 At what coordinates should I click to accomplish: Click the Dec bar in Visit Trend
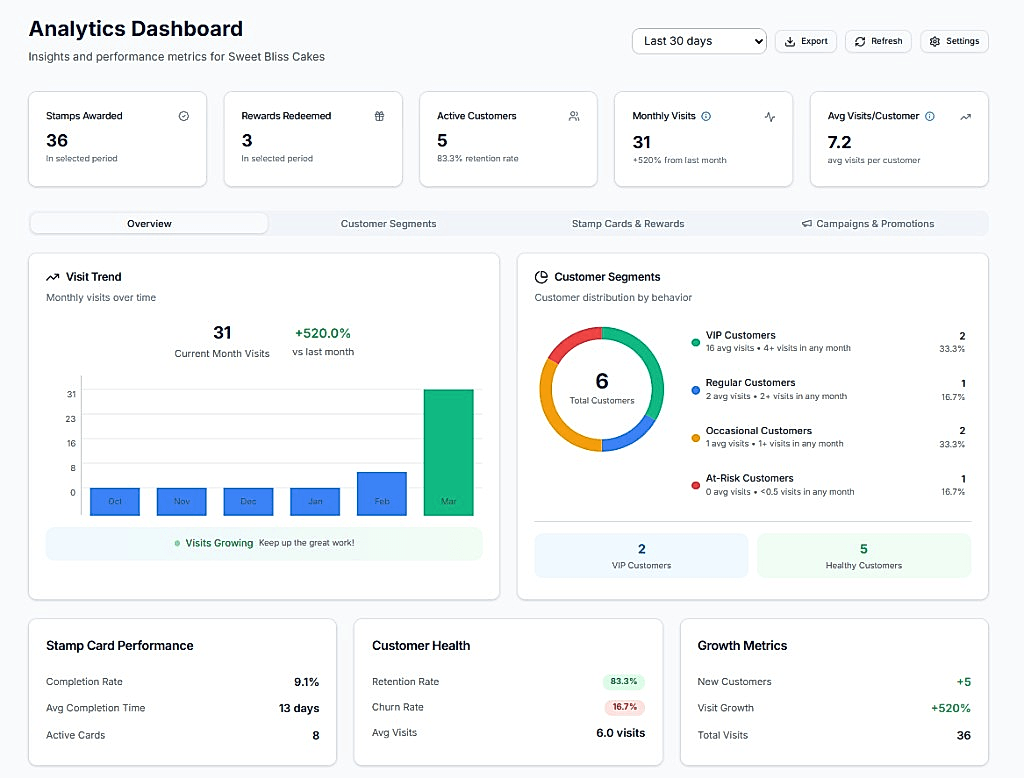point(248,502)
